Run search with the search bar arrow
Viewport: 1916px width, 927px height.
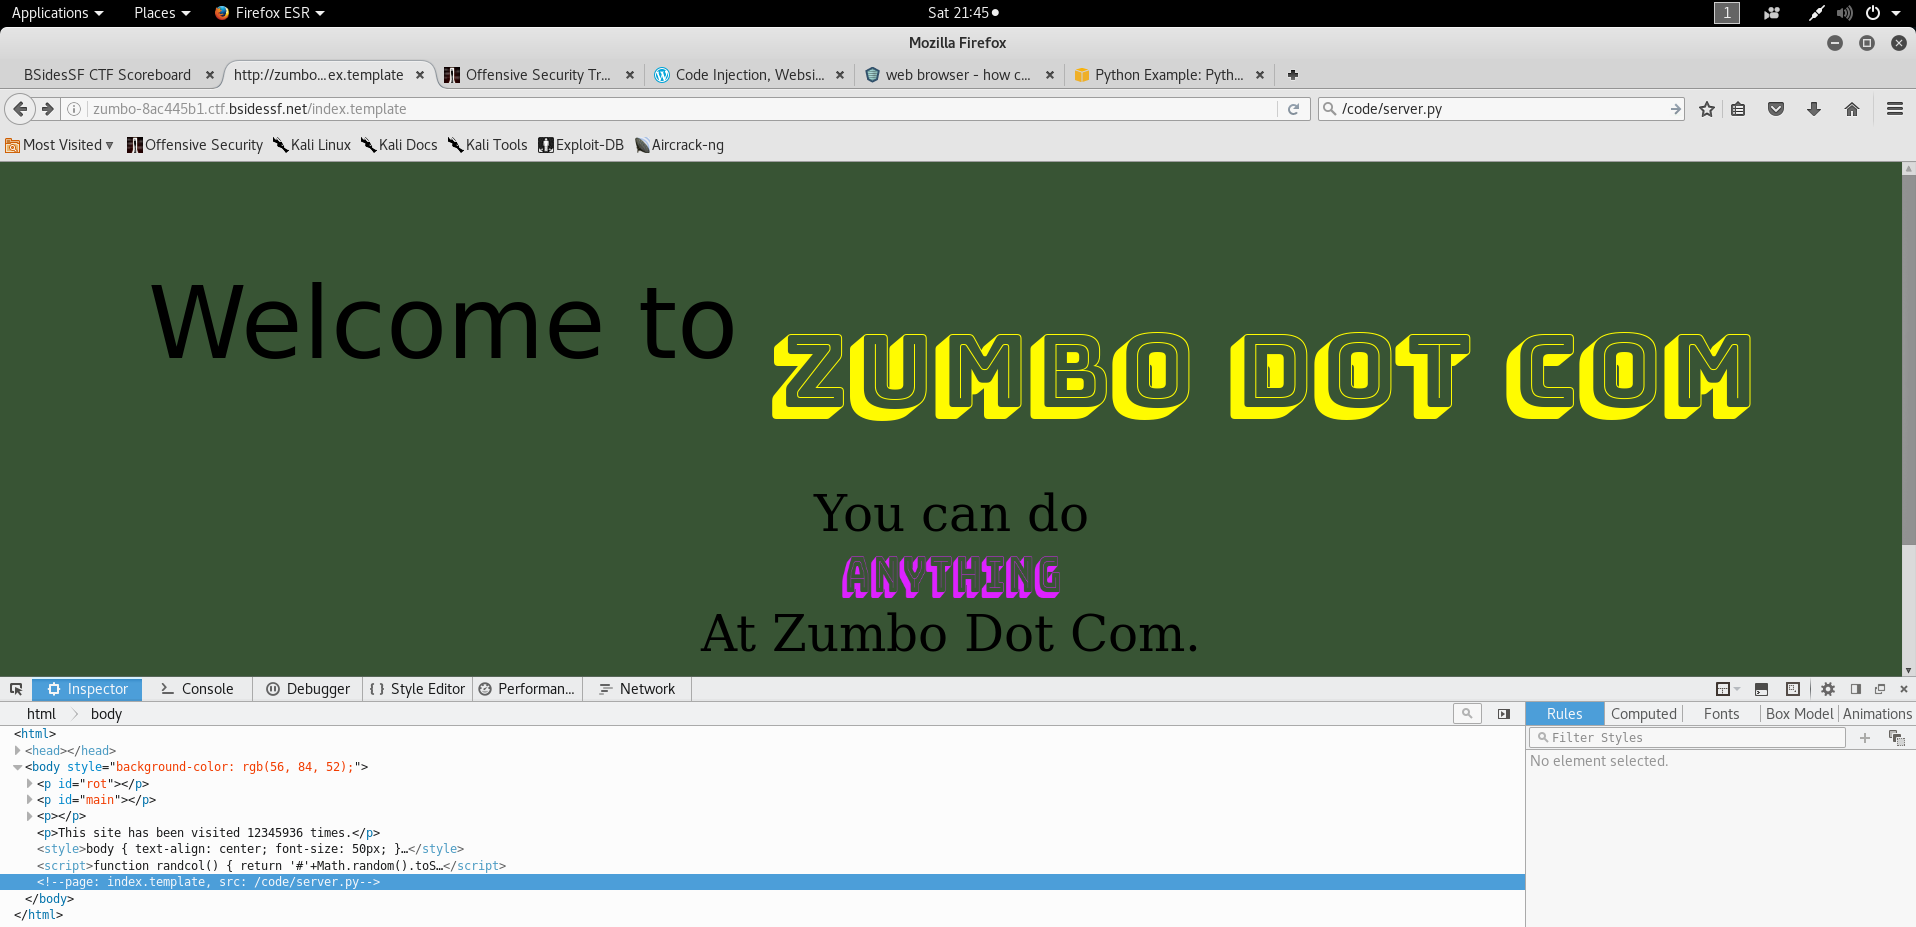1676,109
